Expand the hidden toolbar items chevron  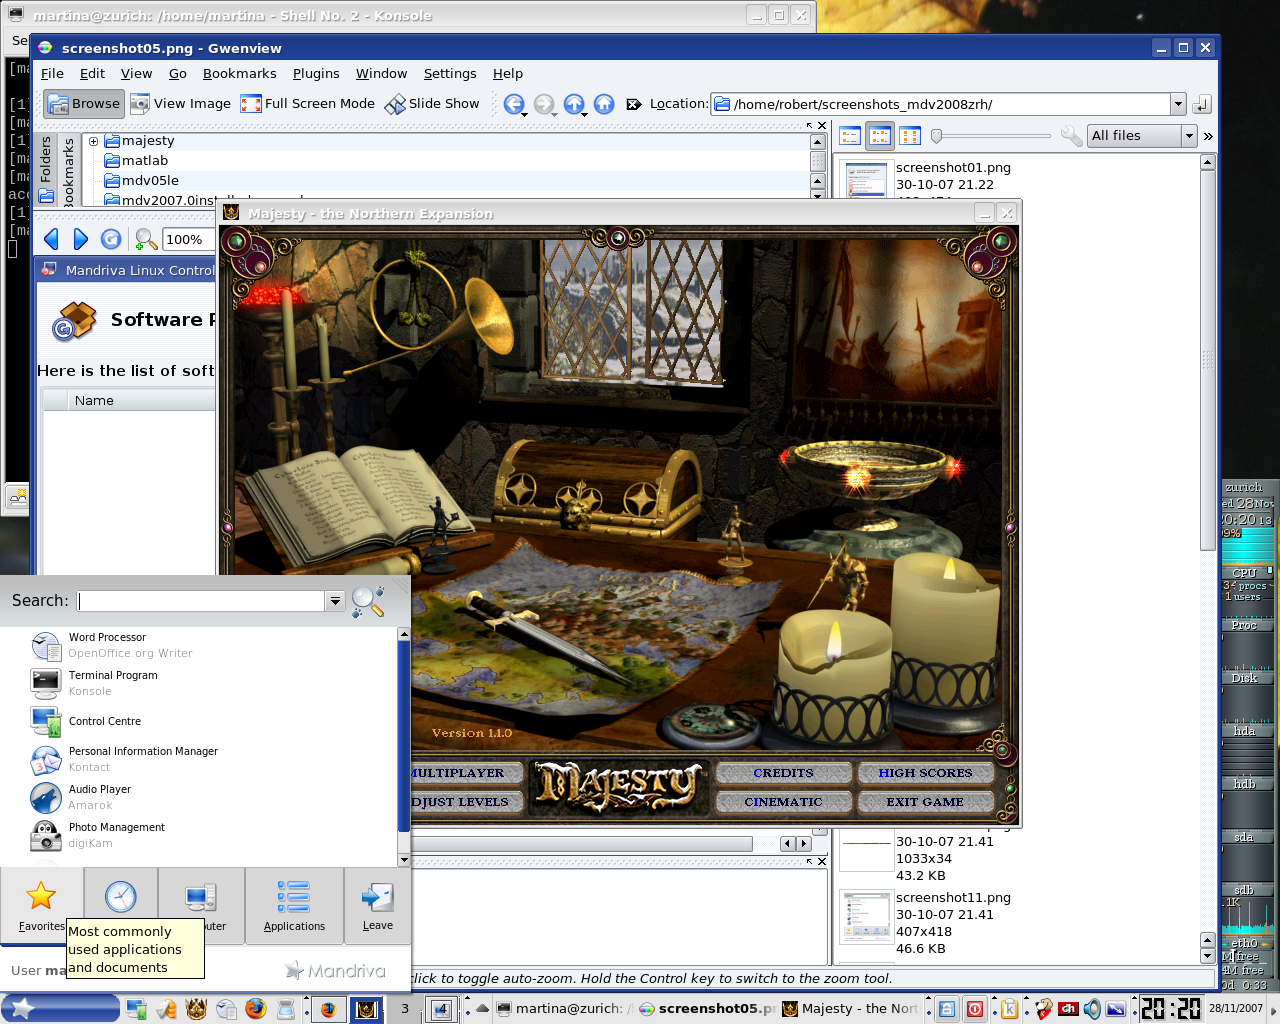pos(1208,136)
